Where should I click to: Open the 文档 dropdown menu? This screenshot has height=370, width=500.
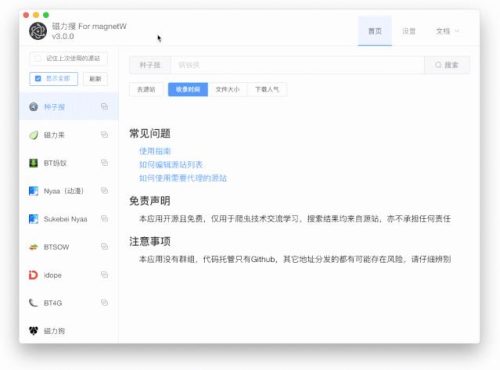(x=447, y=31)
